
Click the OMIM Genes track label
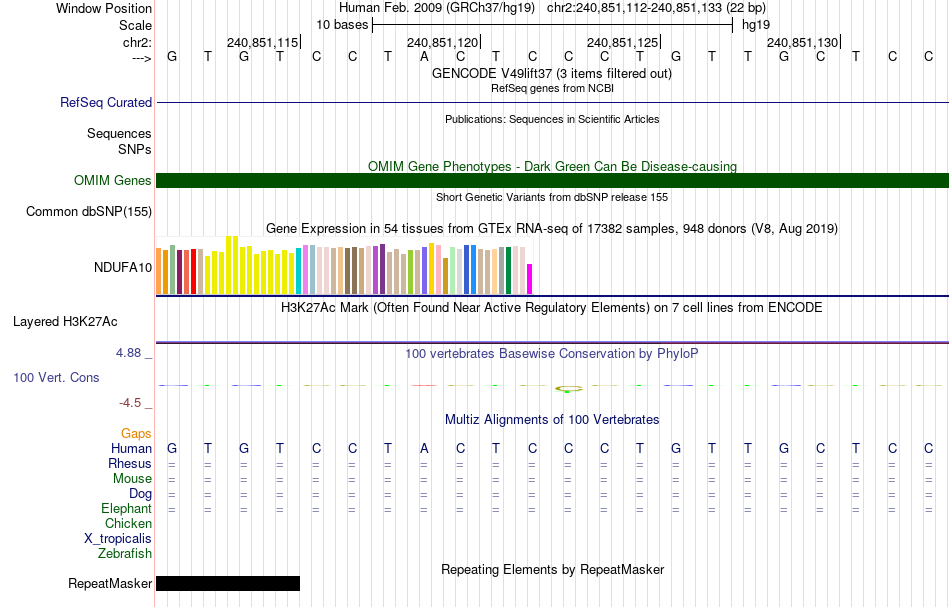coord(112,181)
